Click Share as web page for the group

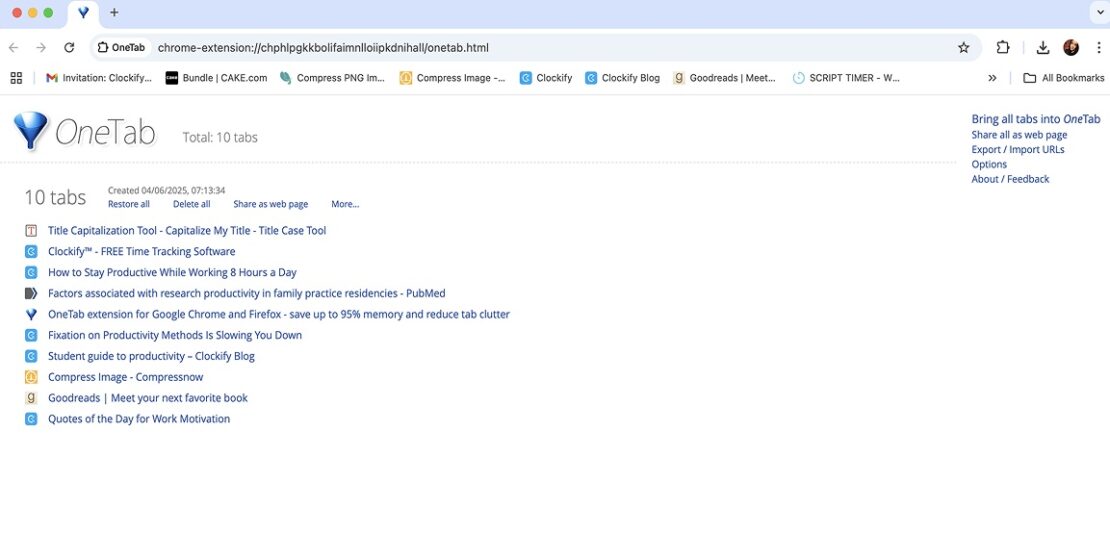pos(270,204)
